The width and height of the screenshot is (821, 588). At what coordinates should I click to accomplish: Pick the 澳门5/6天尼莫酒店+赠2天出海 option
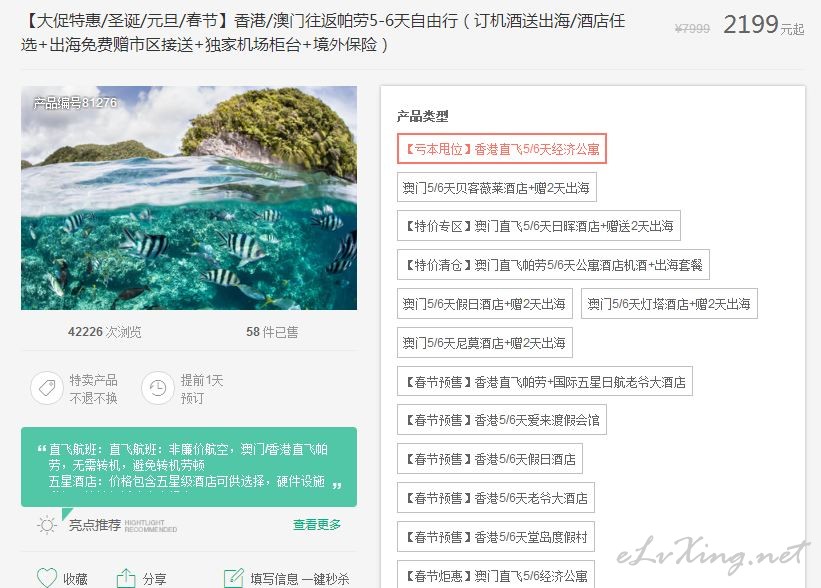pyautogui.click(x=484, y=343)
